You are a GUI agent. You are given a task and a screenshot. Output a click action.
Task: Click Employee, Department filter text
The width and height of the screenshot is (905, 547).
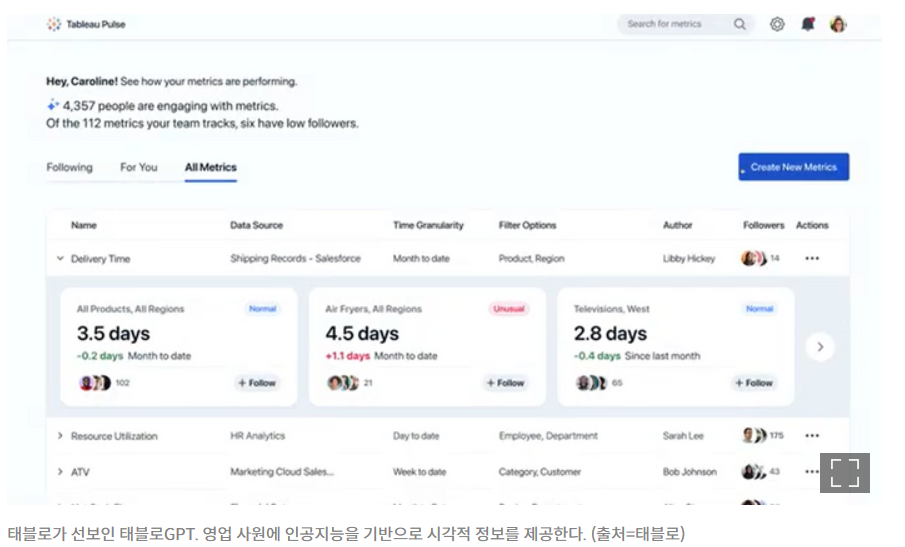(548, 436)
